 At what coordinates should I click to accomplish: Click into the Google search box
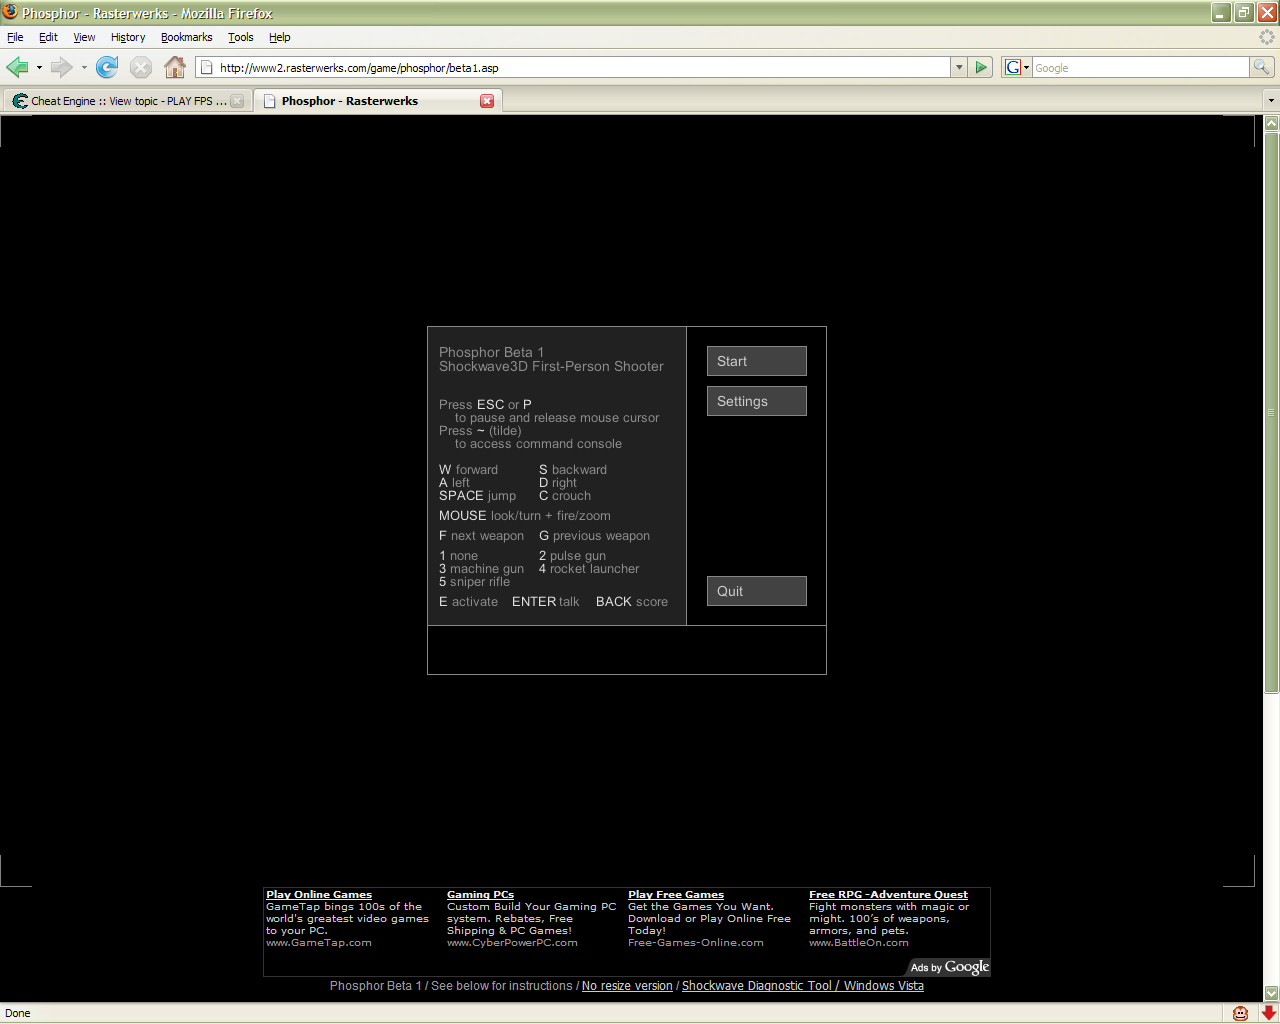[1140, 68]
